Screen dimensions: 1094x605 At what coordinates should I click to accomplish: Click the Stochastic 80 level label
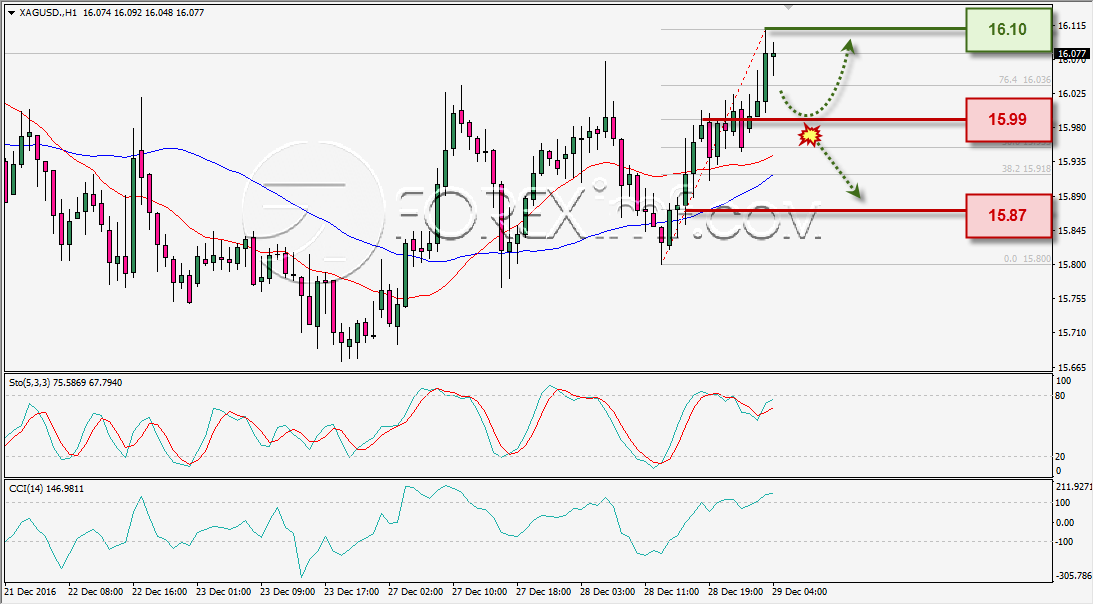[x=1061, y=396]
